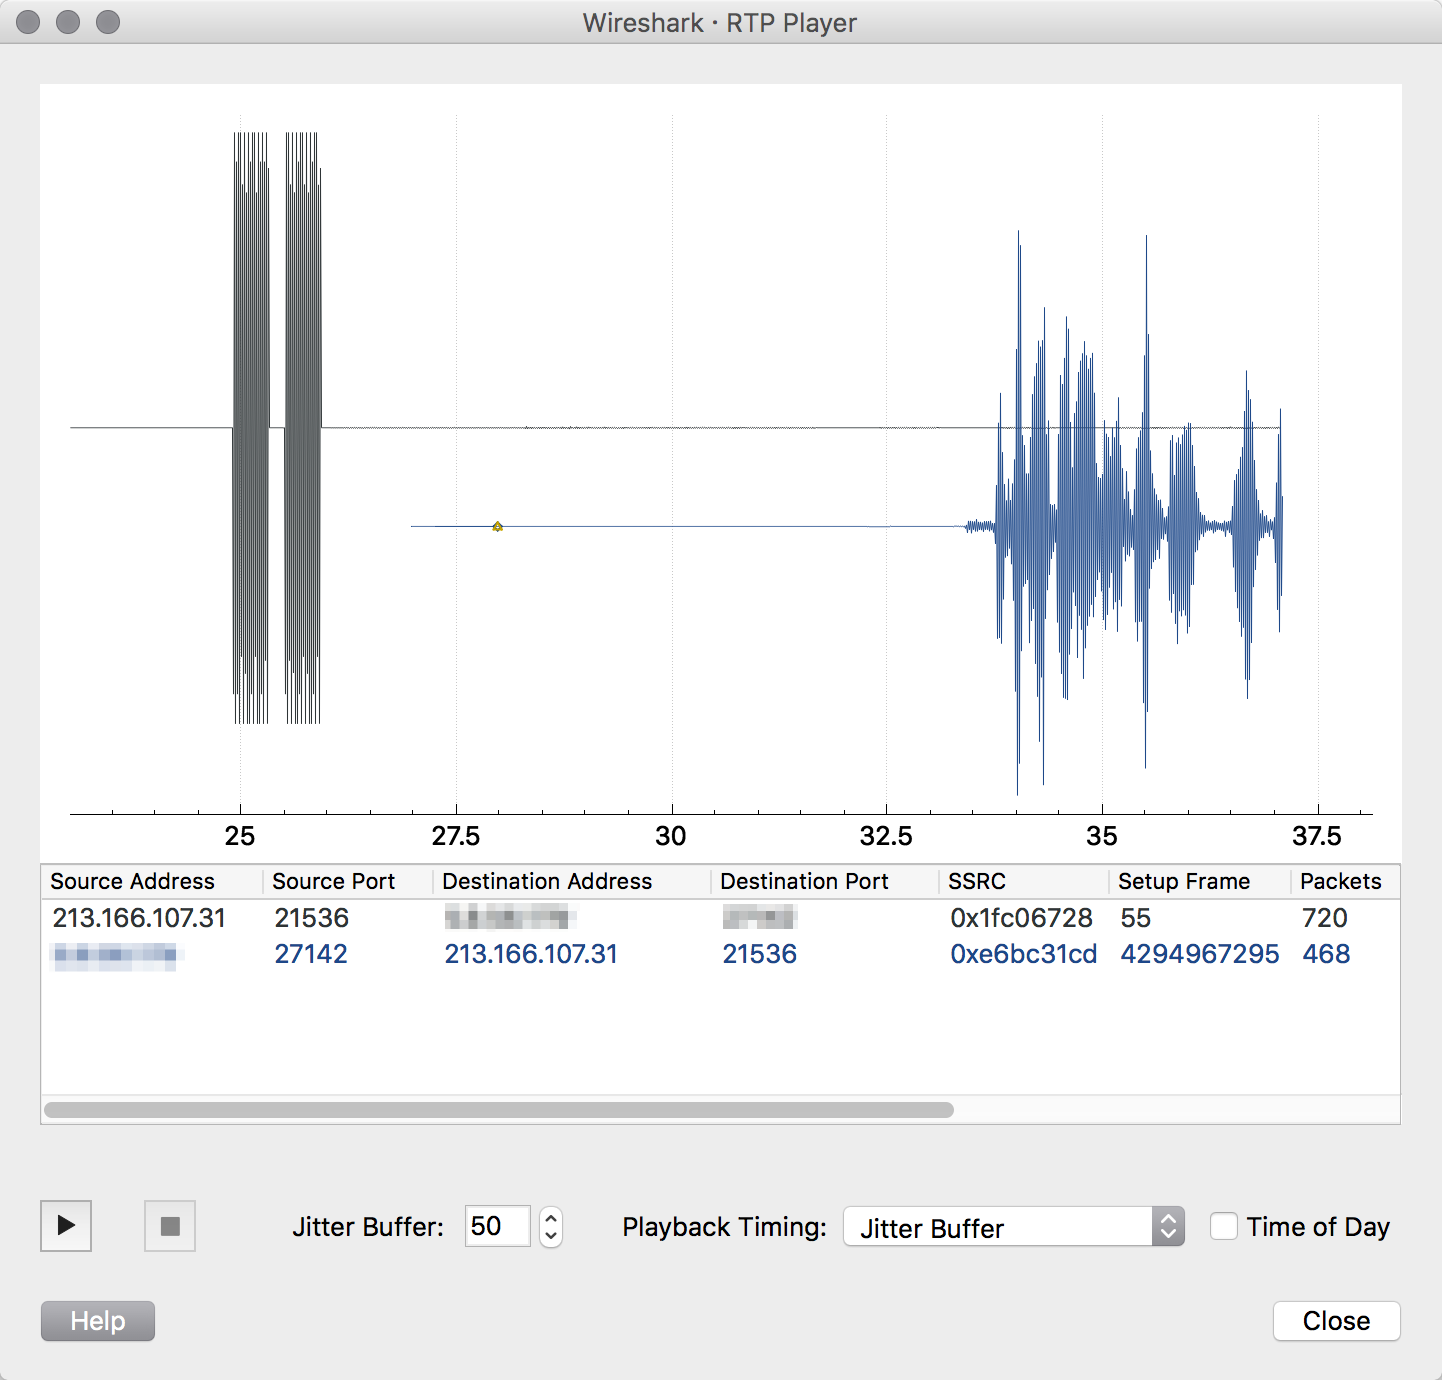Viewport: 1442px width, 1380px height.
Task: Click setup frame value 55
Action: [x=1136, y=918]
